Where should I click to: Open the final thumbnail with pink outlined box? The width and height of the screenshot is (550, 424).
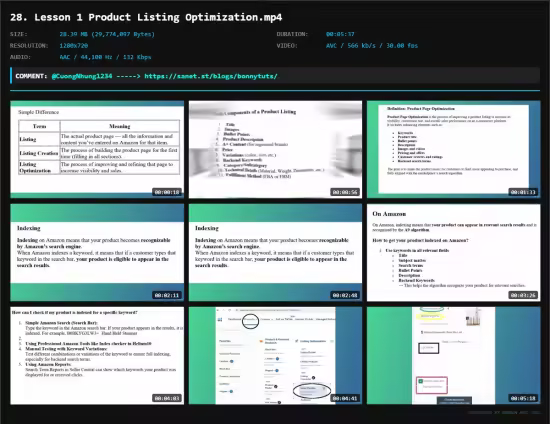[x=454, y=356]
